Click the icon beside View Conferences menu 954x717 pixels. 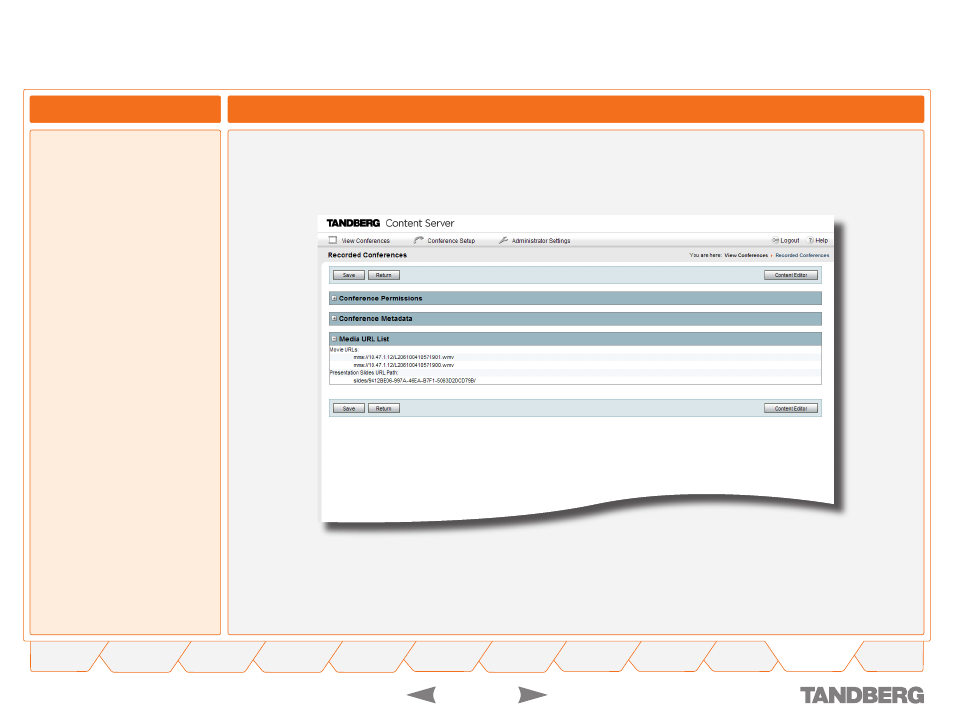(x=333, y=240)
